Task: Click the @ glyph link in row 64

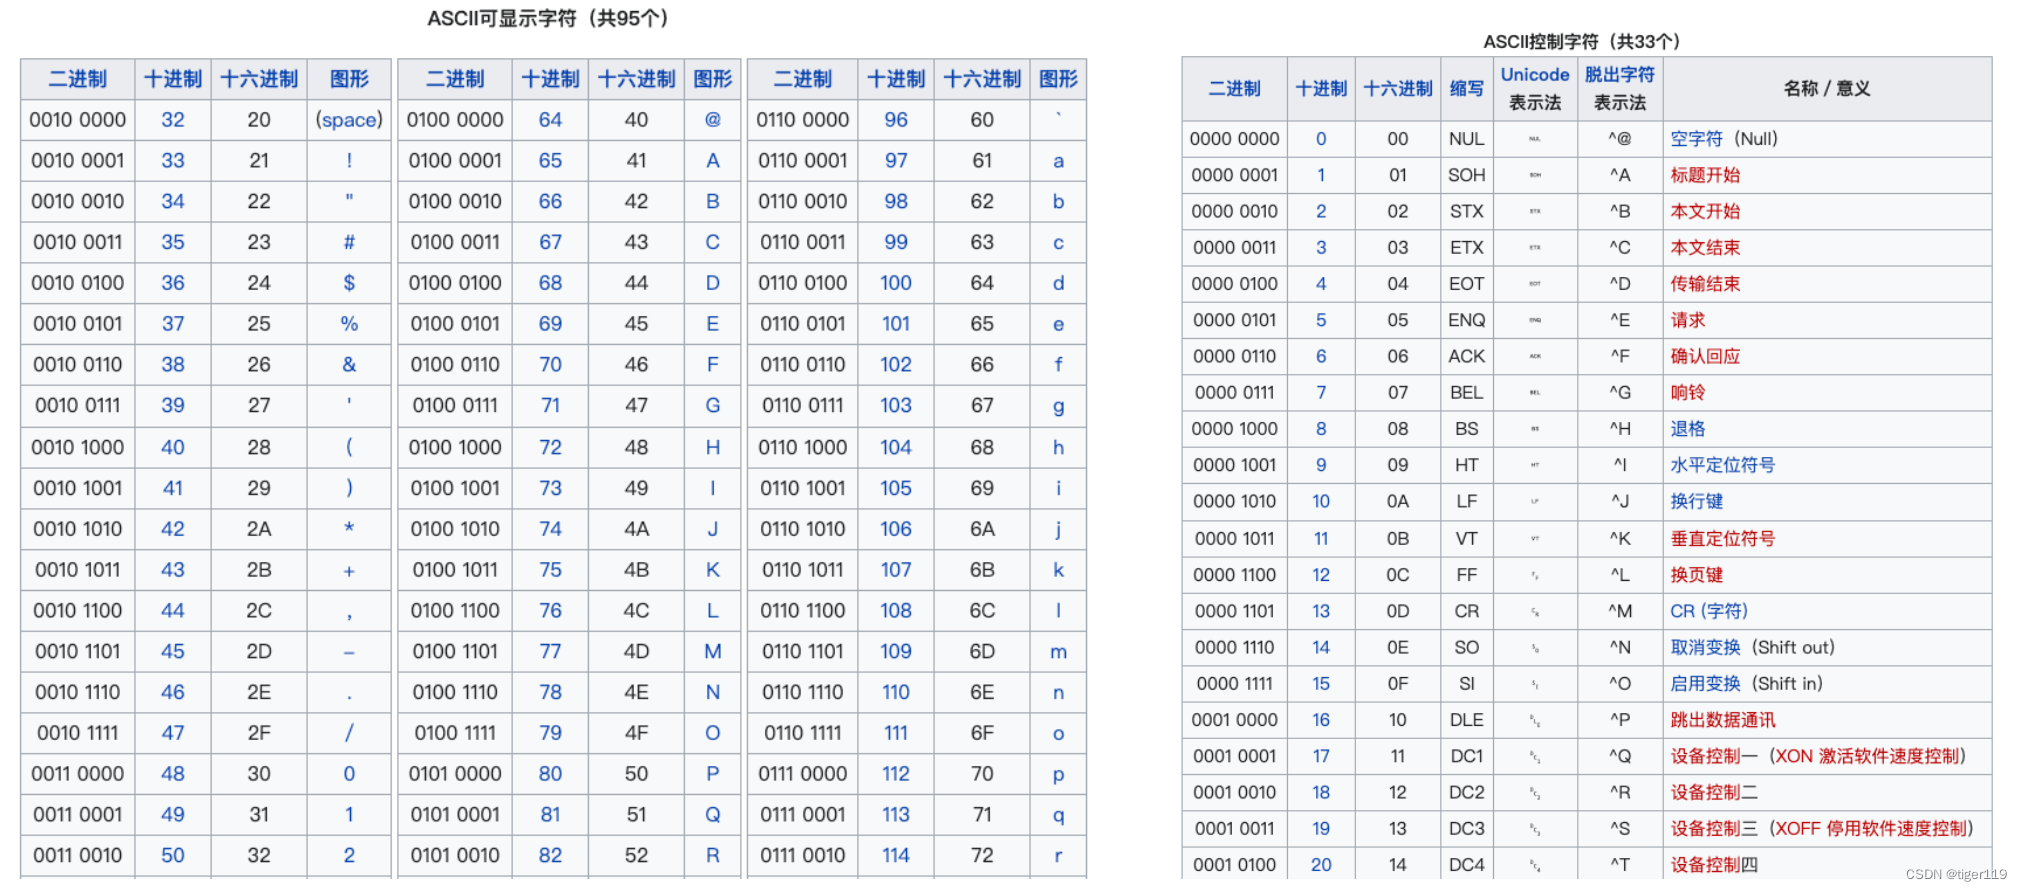Action: click(x=713, y=120)
